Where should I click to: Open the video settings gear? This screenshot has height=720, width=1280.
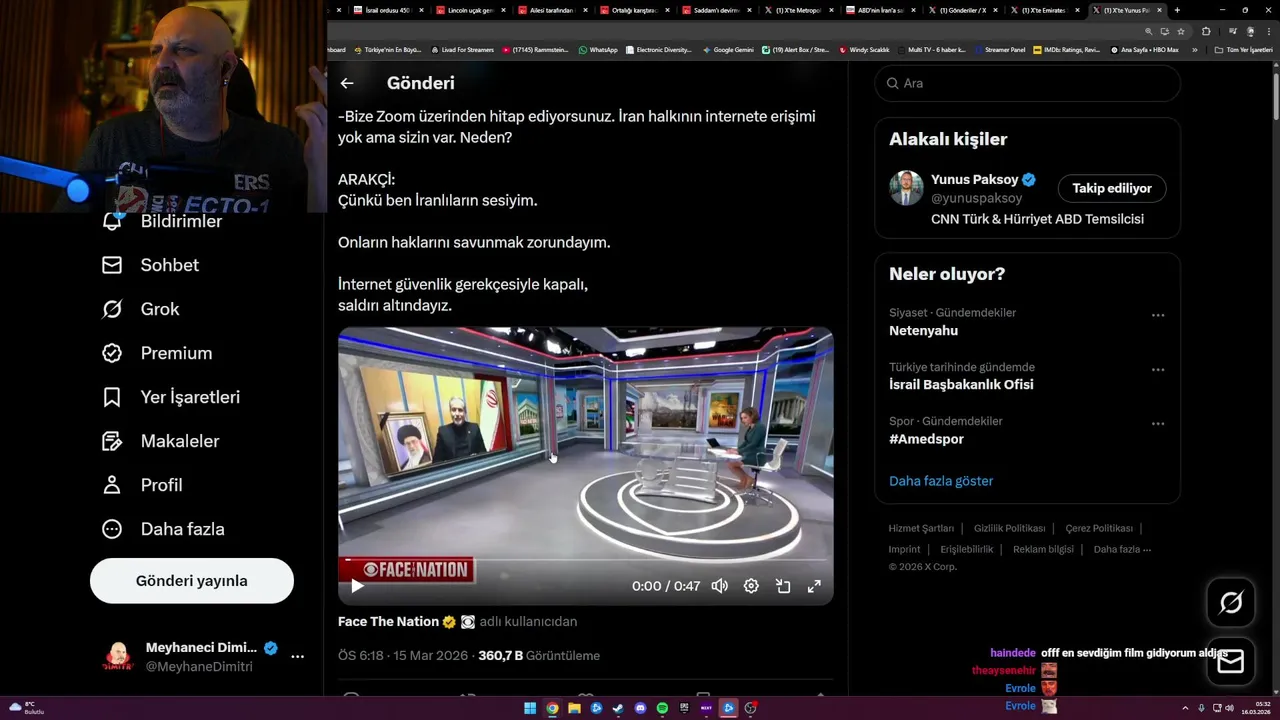(x=751, y=586)
